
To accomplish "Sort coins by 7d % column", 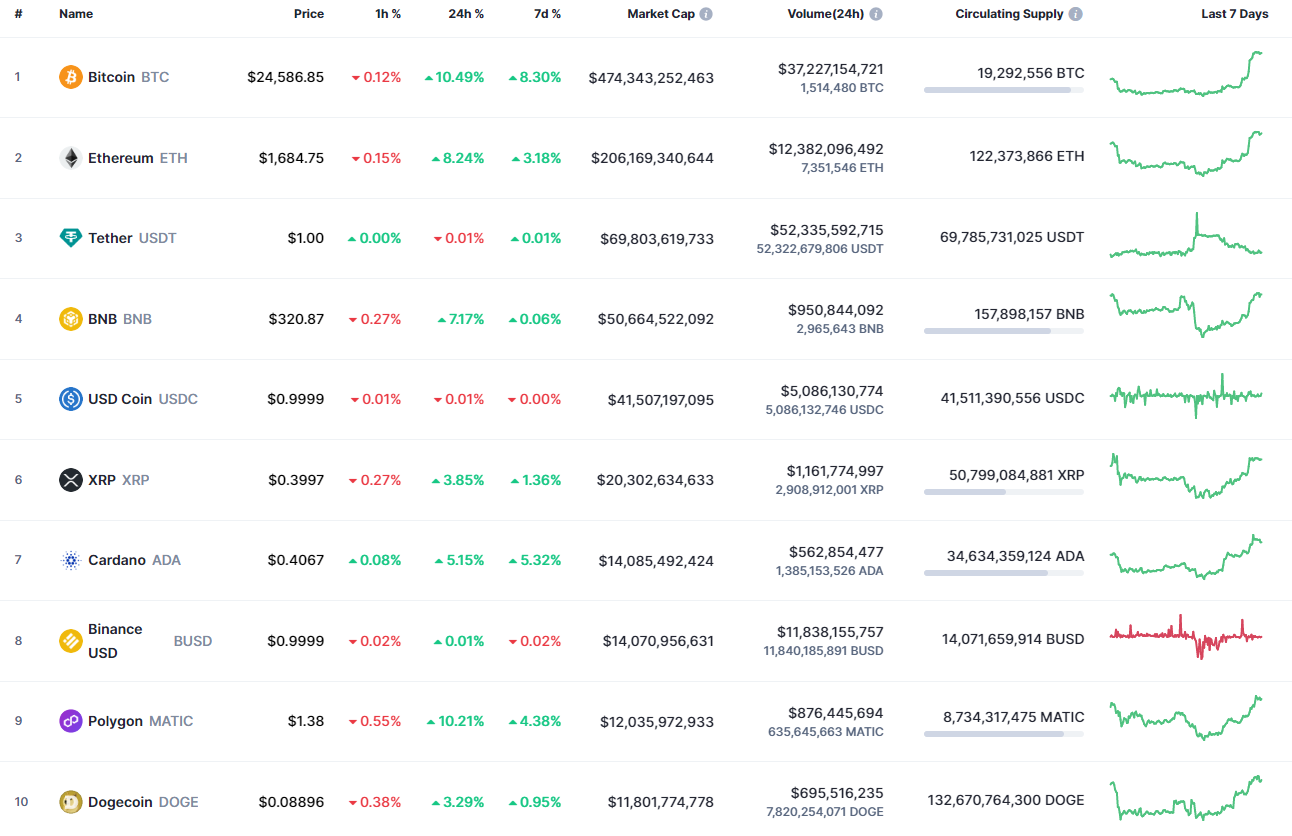I will click(547, 13).
